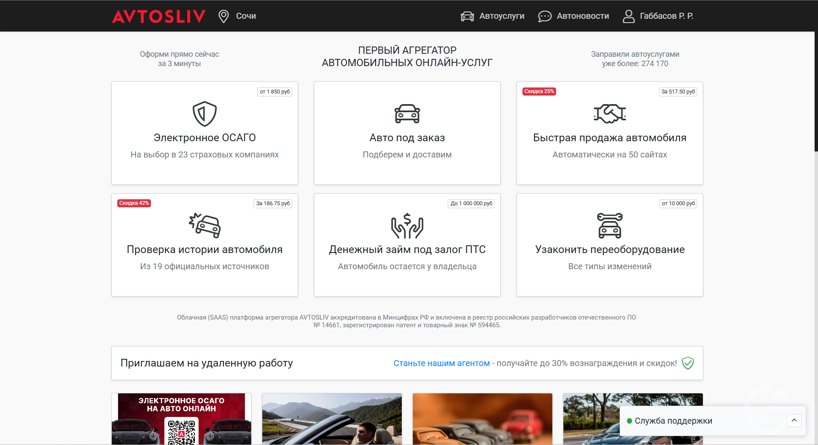Click the от 10 000 руб price tag

pos(678,203)
